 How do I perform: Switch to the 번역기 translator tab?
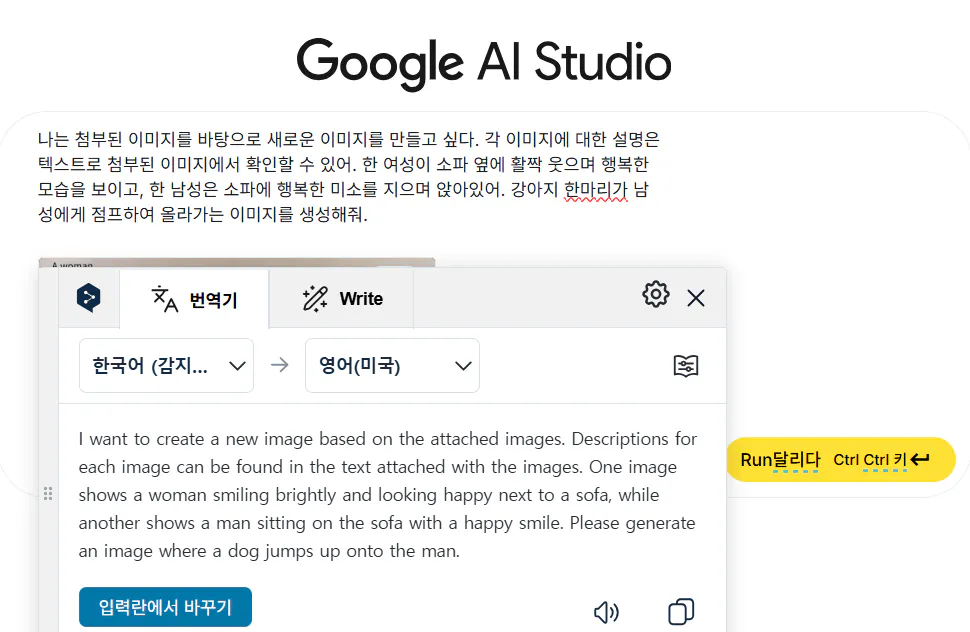click(x=194, y=299)
